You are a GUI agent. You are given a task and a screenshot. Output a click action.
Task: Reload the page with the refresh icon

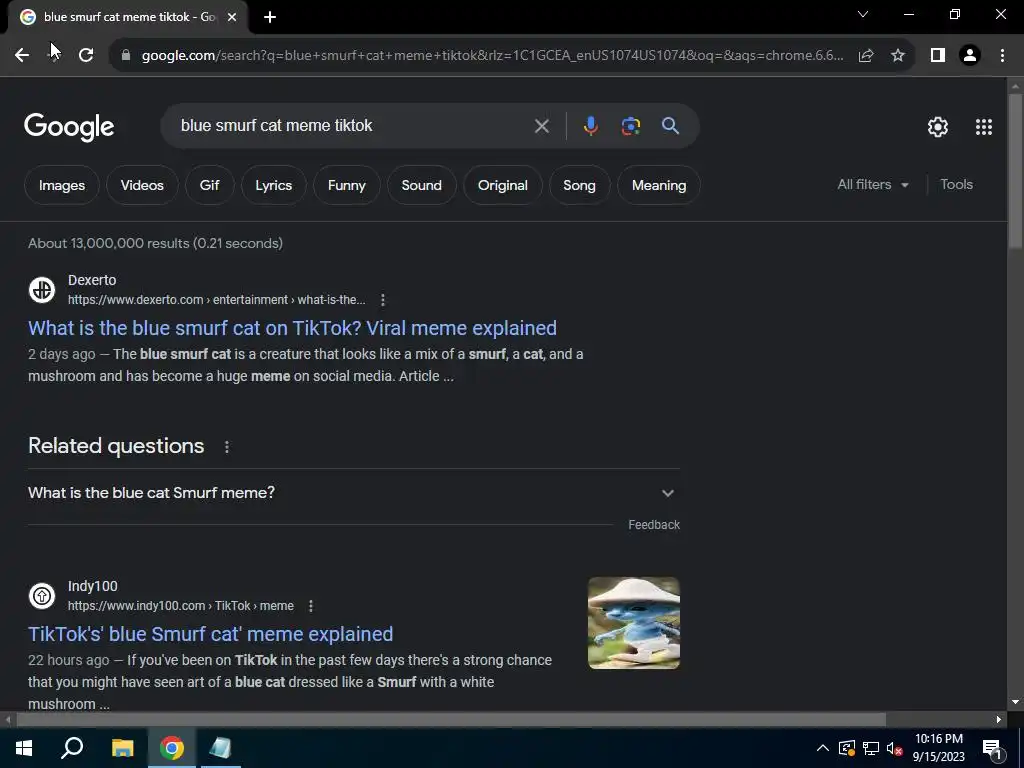[x=86, y=56]
